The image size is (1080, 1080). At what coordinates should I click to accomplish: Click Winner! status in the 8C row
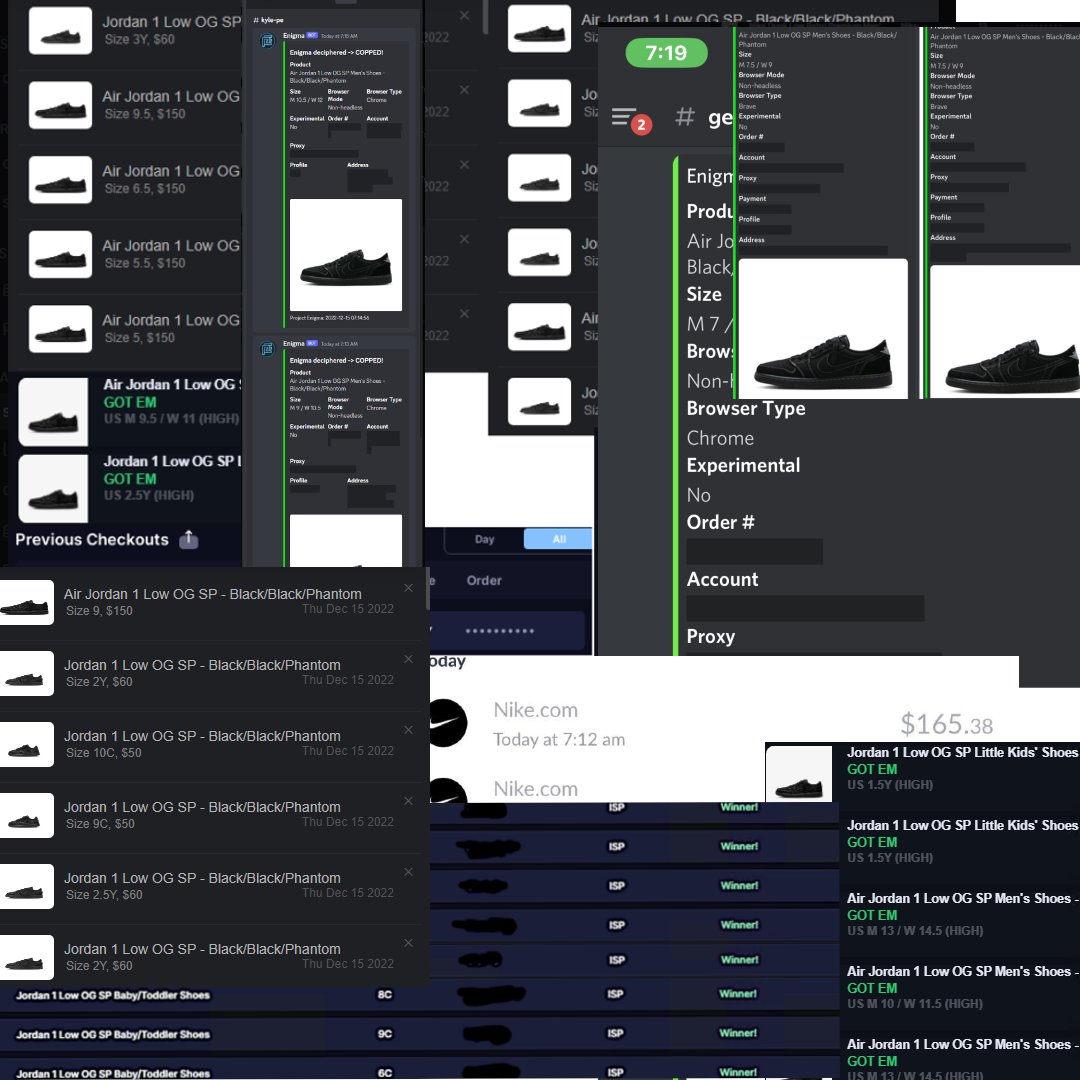pos(738,993)
